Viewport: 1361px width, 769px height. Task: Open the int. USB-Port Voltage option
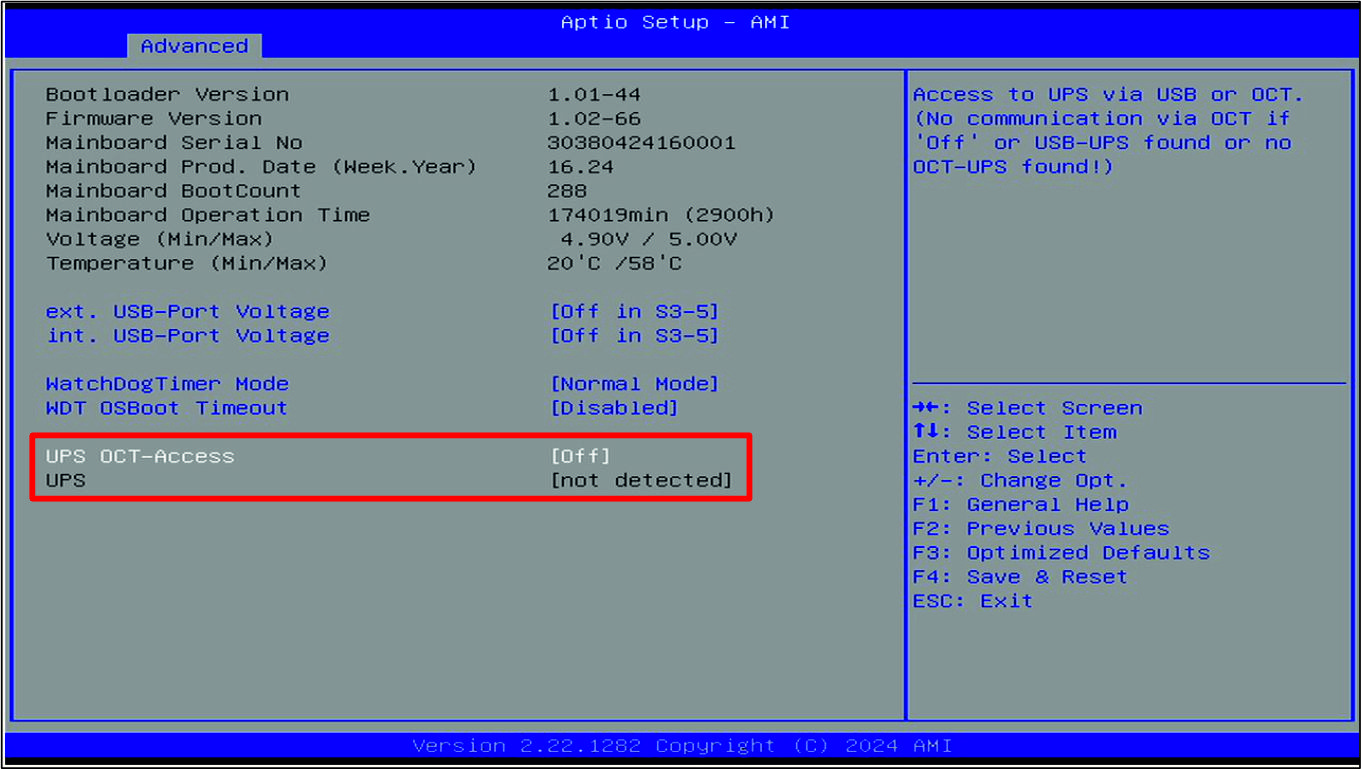pos(187,335)
